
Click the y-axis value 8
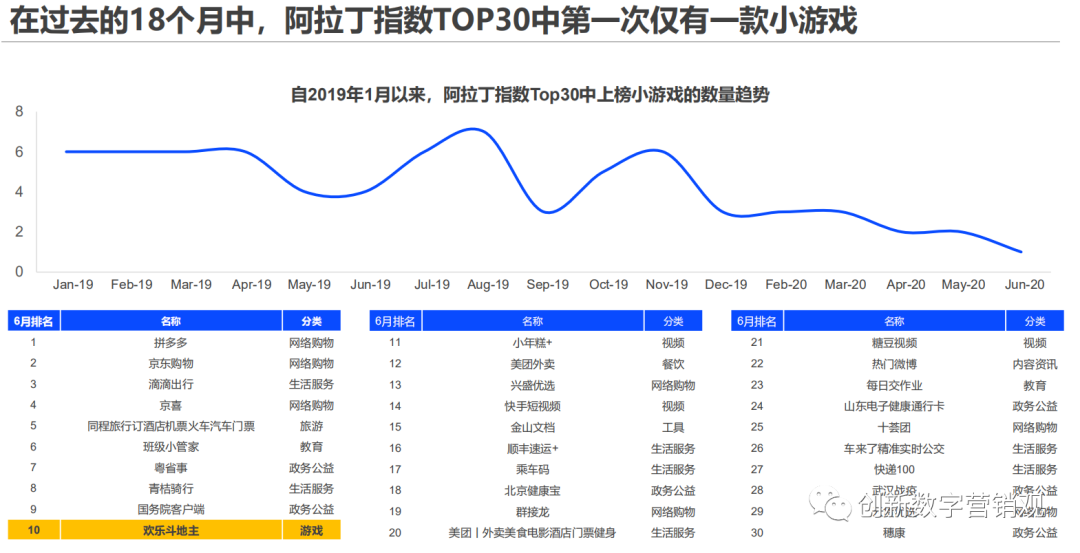pyautogui.click(x=19, y=112)
